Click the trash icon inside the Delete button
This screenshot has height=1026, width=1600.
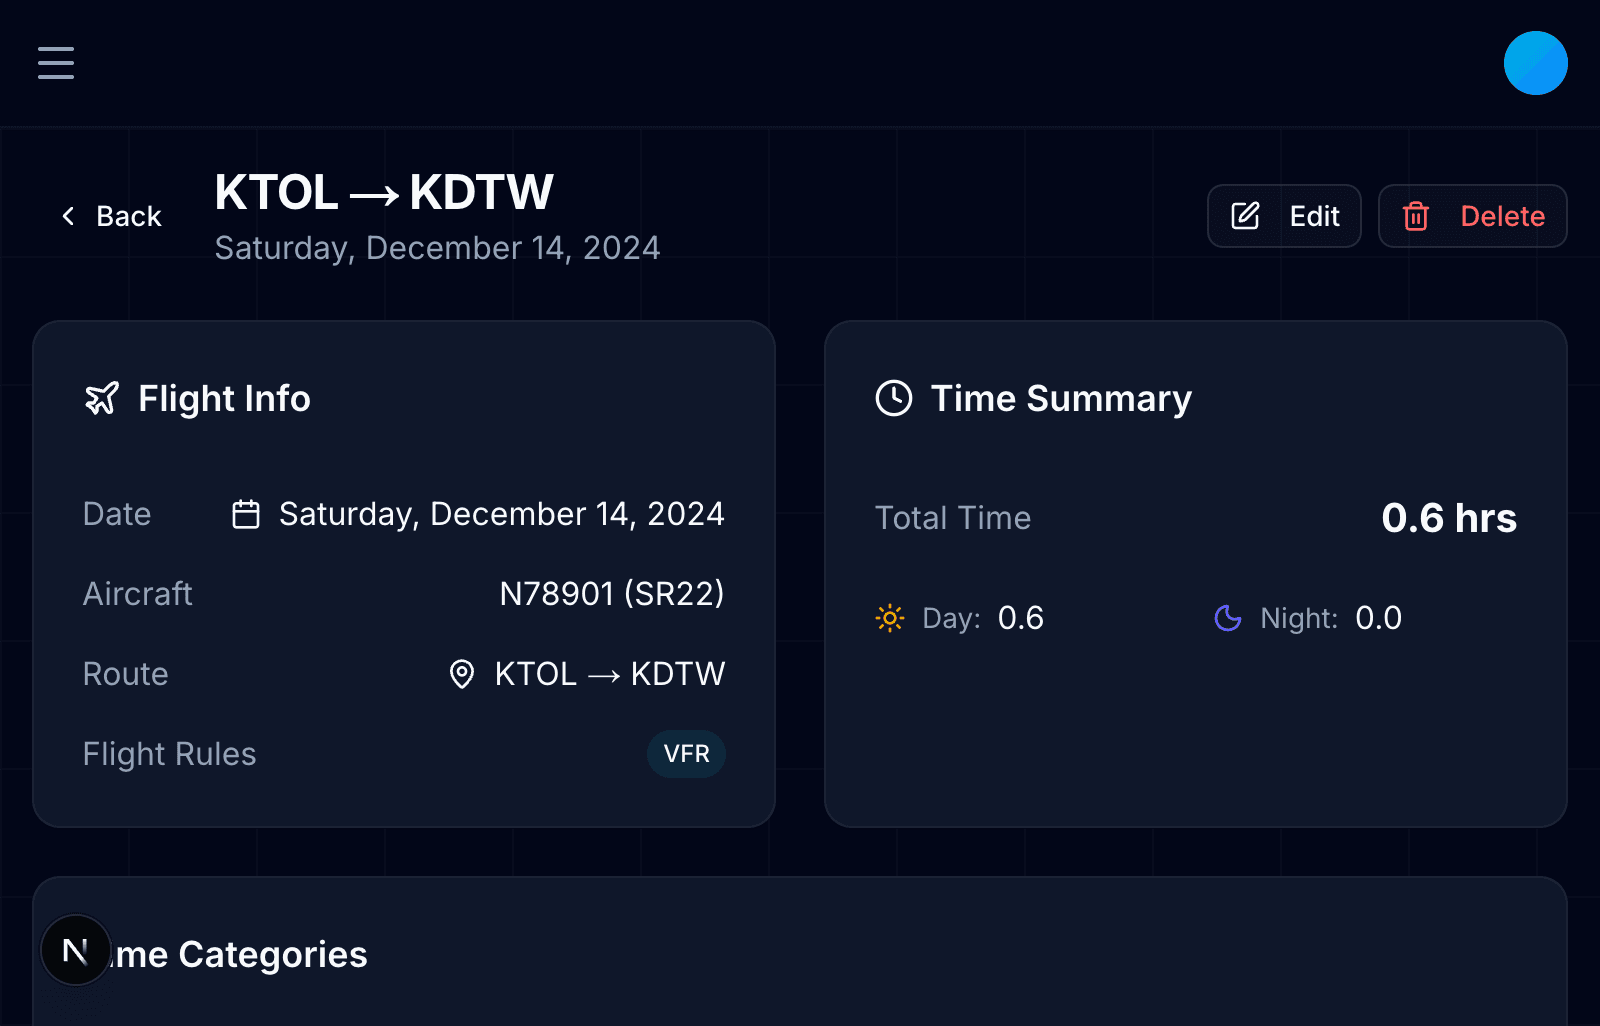1415,216
